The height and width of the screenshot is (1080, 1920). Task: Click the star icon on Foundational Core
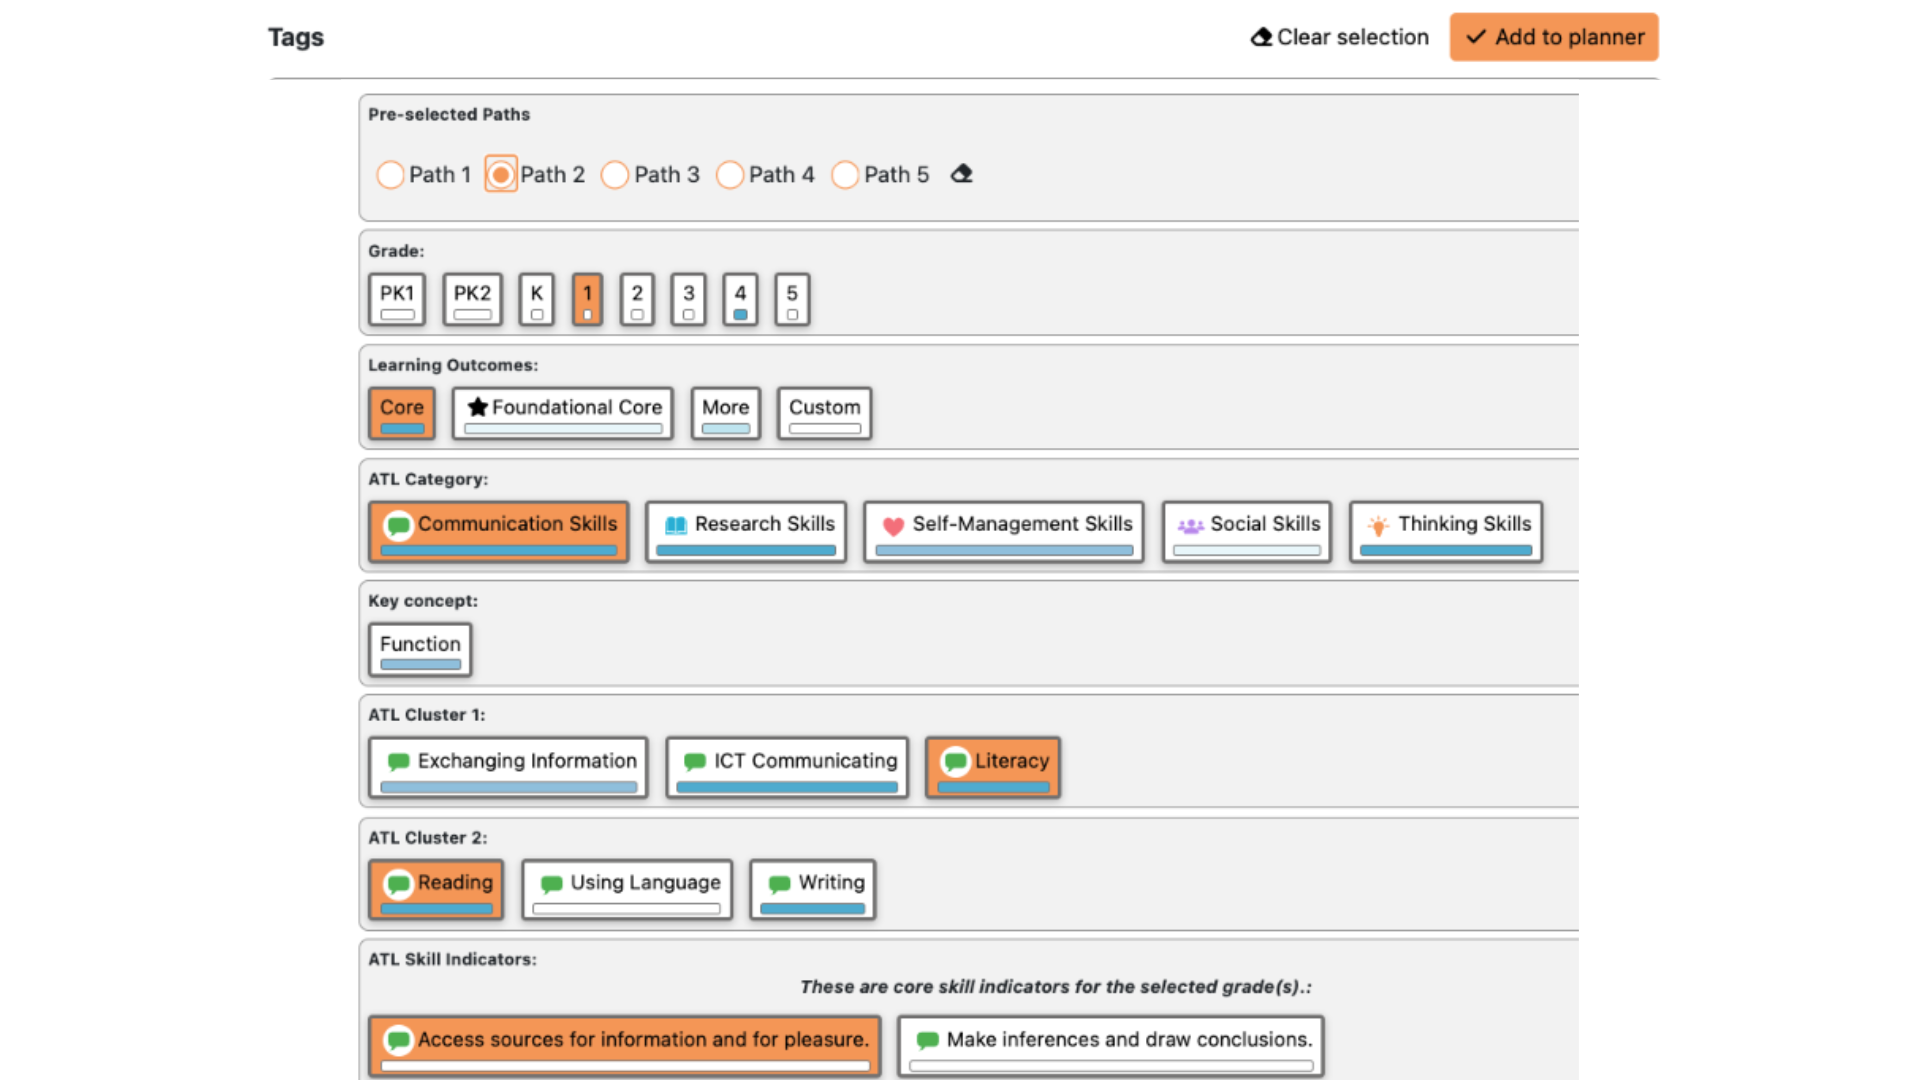pyautogui.click(x=477, y=407)
